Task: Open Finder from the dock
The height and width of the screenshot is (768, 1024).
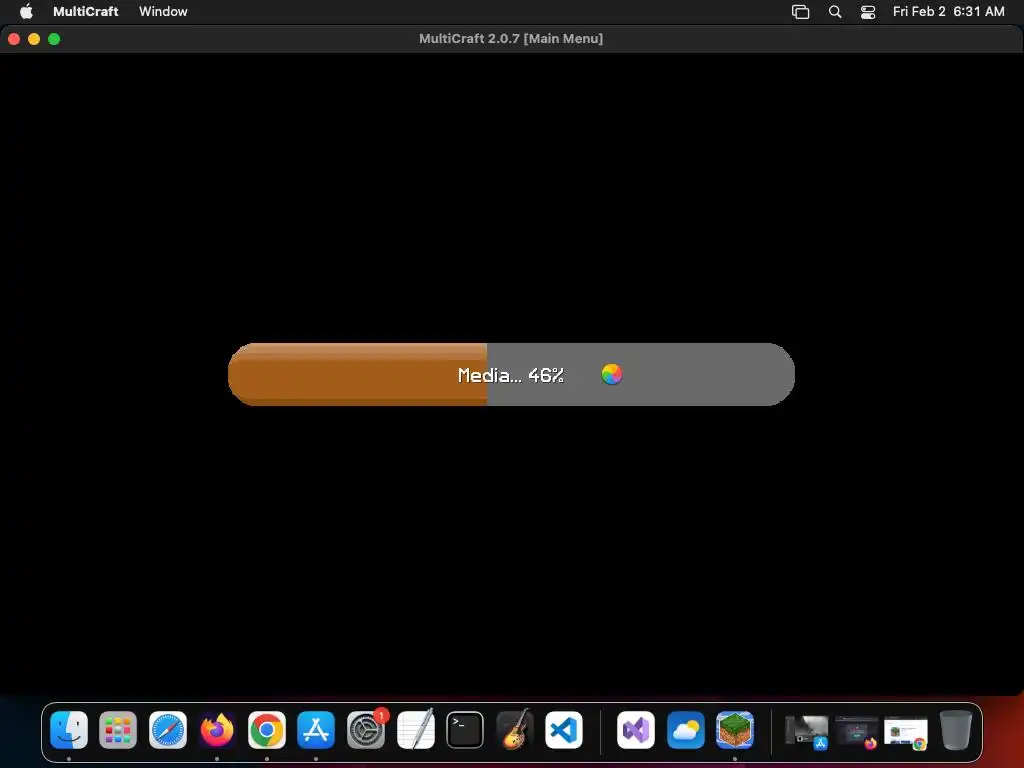Action: coord(69,729)
